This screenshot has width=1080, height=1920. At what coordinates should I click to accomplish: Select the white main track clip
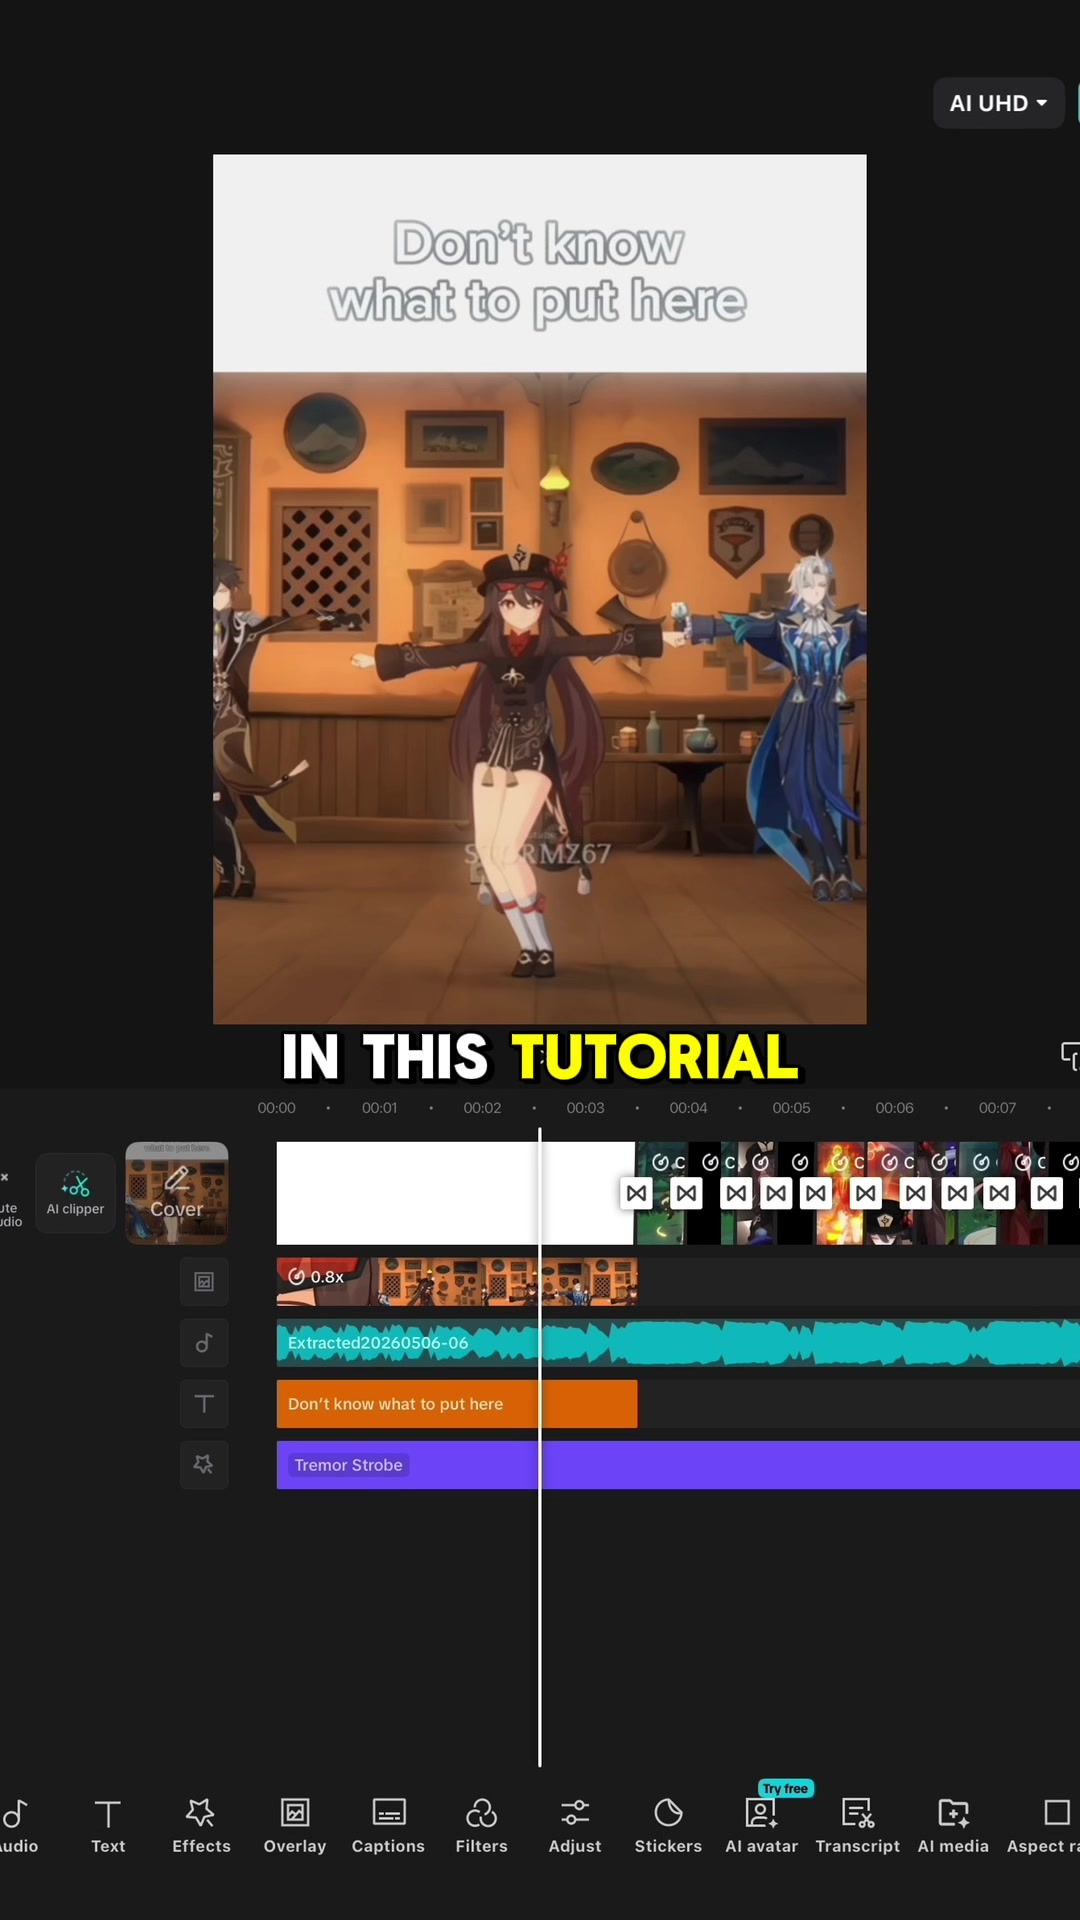(455, 1193)
